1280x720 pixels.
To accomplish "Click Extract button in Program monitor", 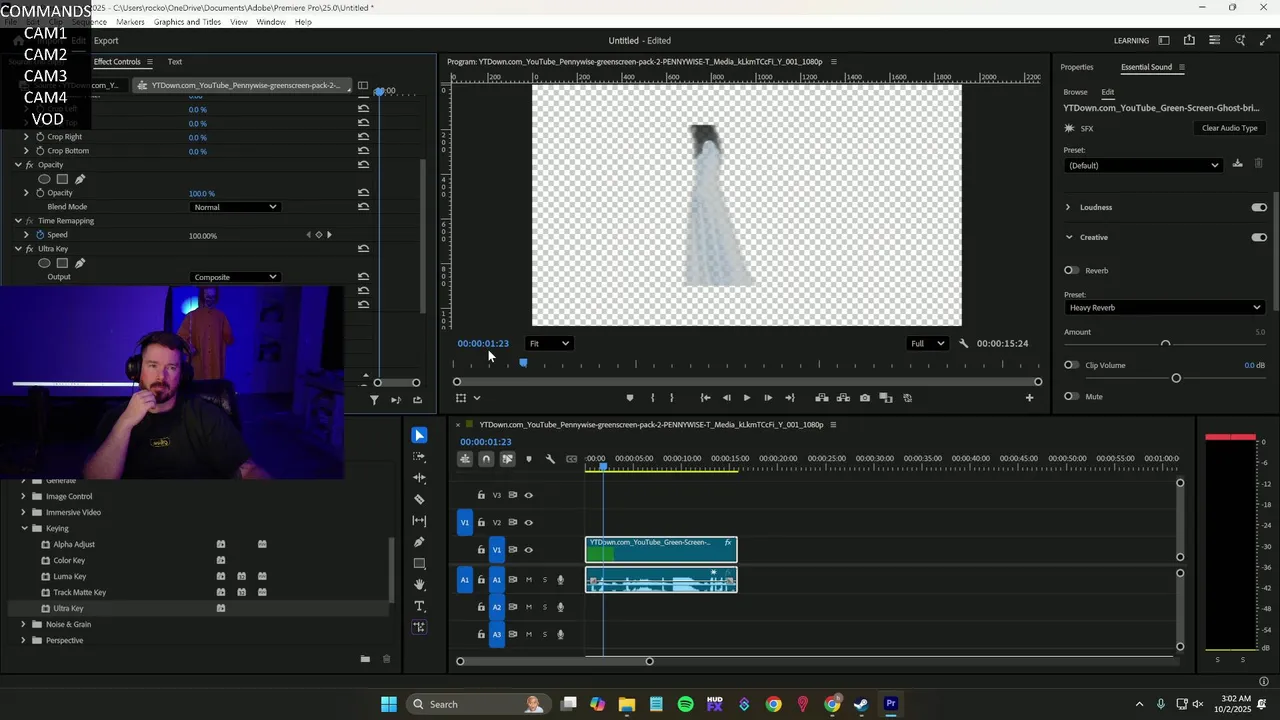I will pos(843,398).
